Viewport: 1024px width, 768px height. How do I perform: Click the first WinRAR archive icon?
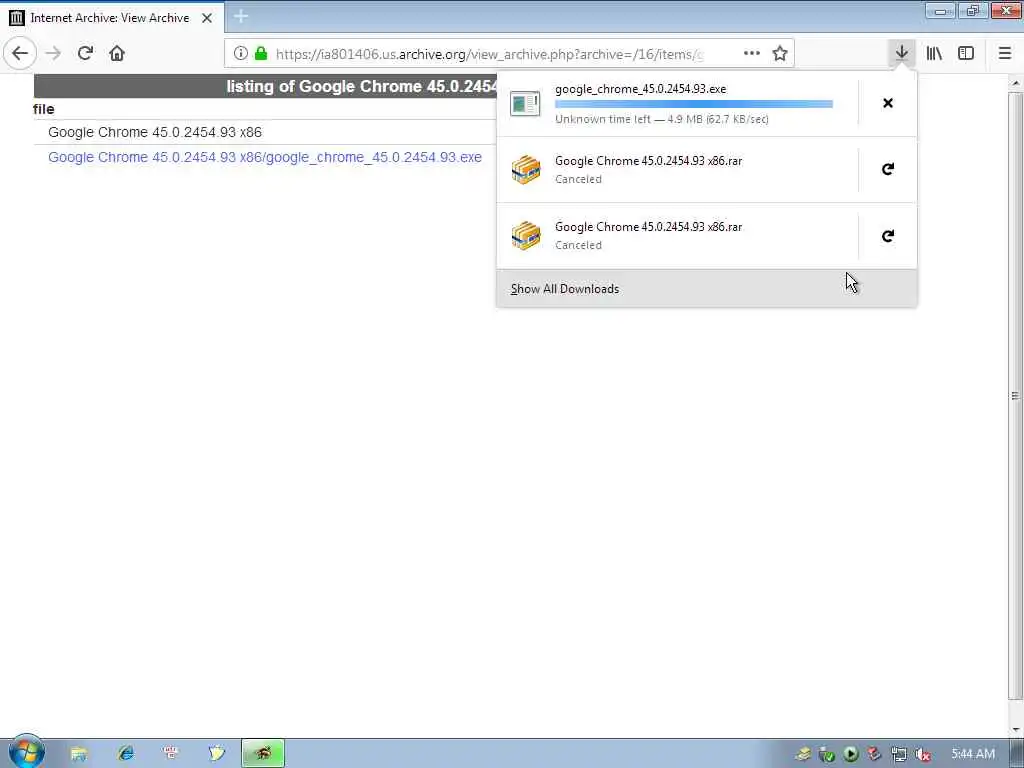pyautogui.click(x=526, y=170)
